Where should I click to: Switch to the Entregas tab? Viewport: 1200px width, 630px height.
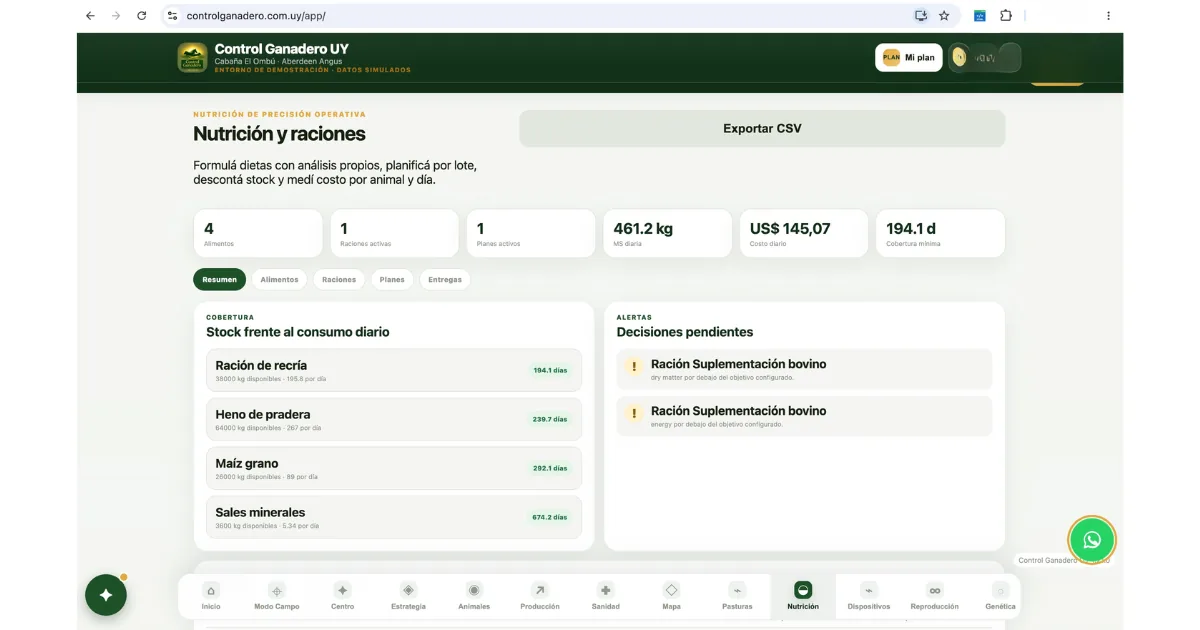point(445,280)
